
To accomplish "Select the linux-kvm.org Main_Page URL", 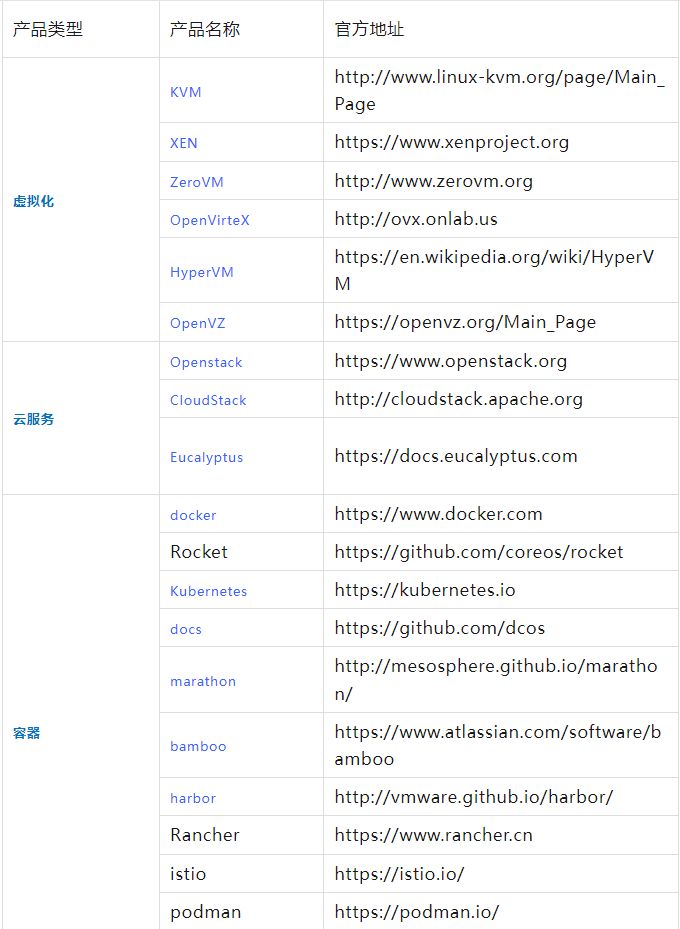I will coord(499,91).
